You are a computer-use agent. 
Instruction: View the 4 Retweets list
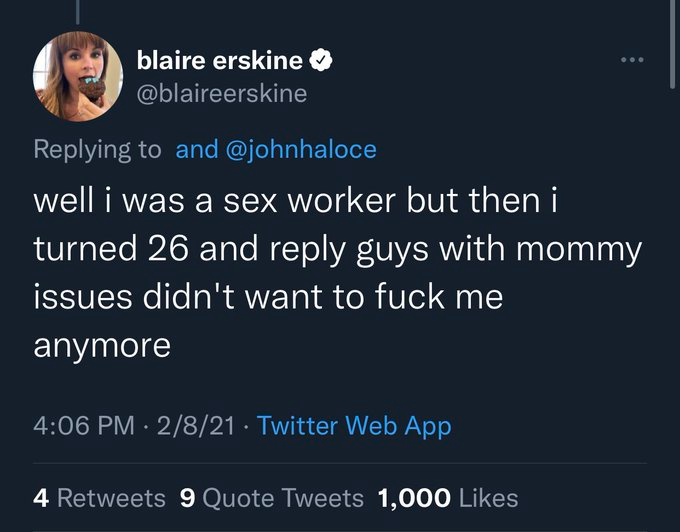tap(99, 497)
